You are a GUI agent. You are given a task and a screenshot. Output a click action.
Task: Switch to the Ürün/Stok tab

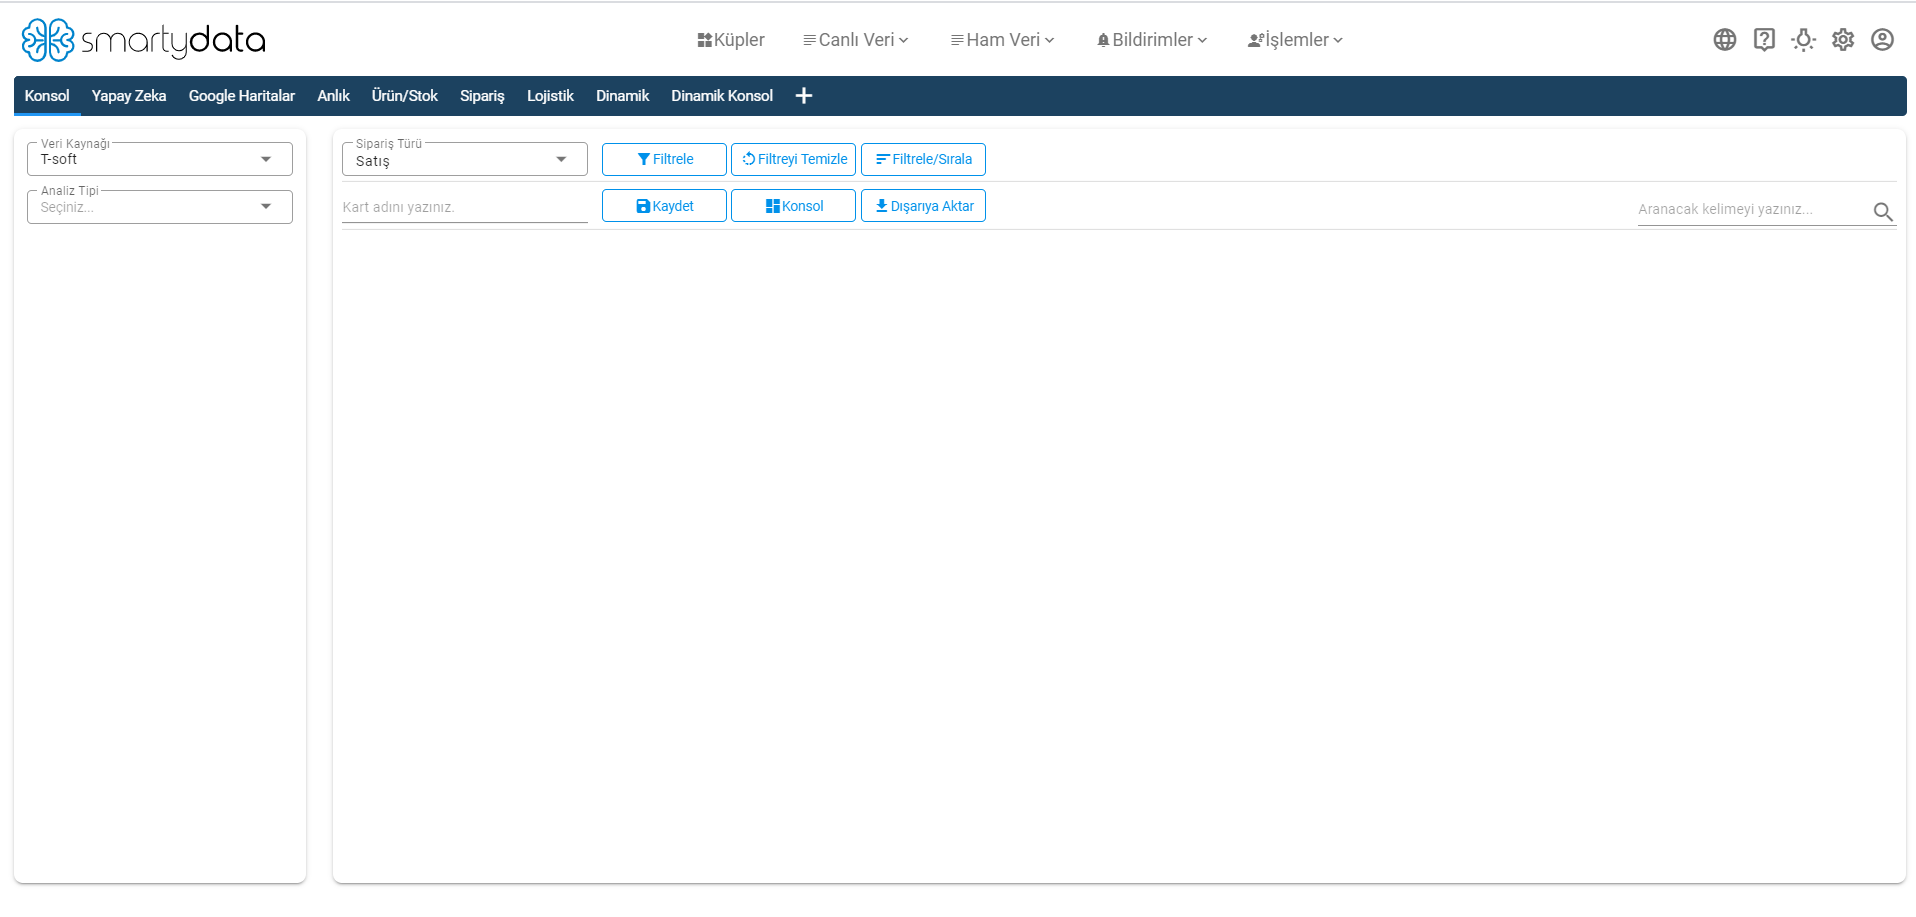(x=405, y=96)
